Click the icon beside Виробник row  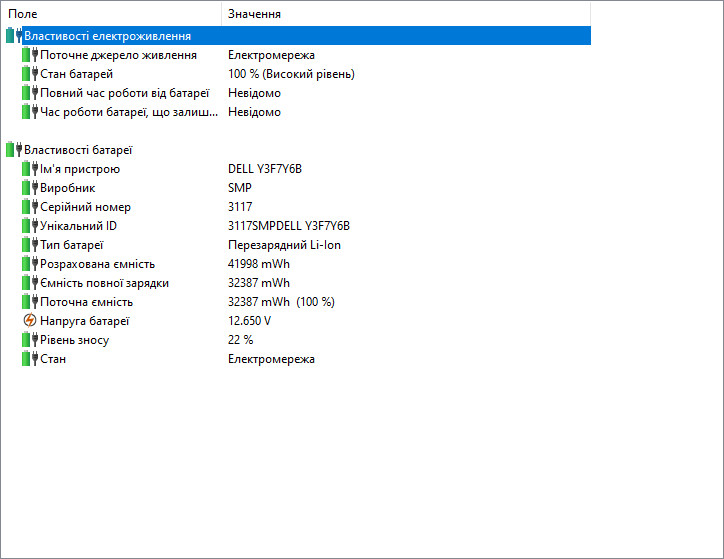[x=30, y=188]
